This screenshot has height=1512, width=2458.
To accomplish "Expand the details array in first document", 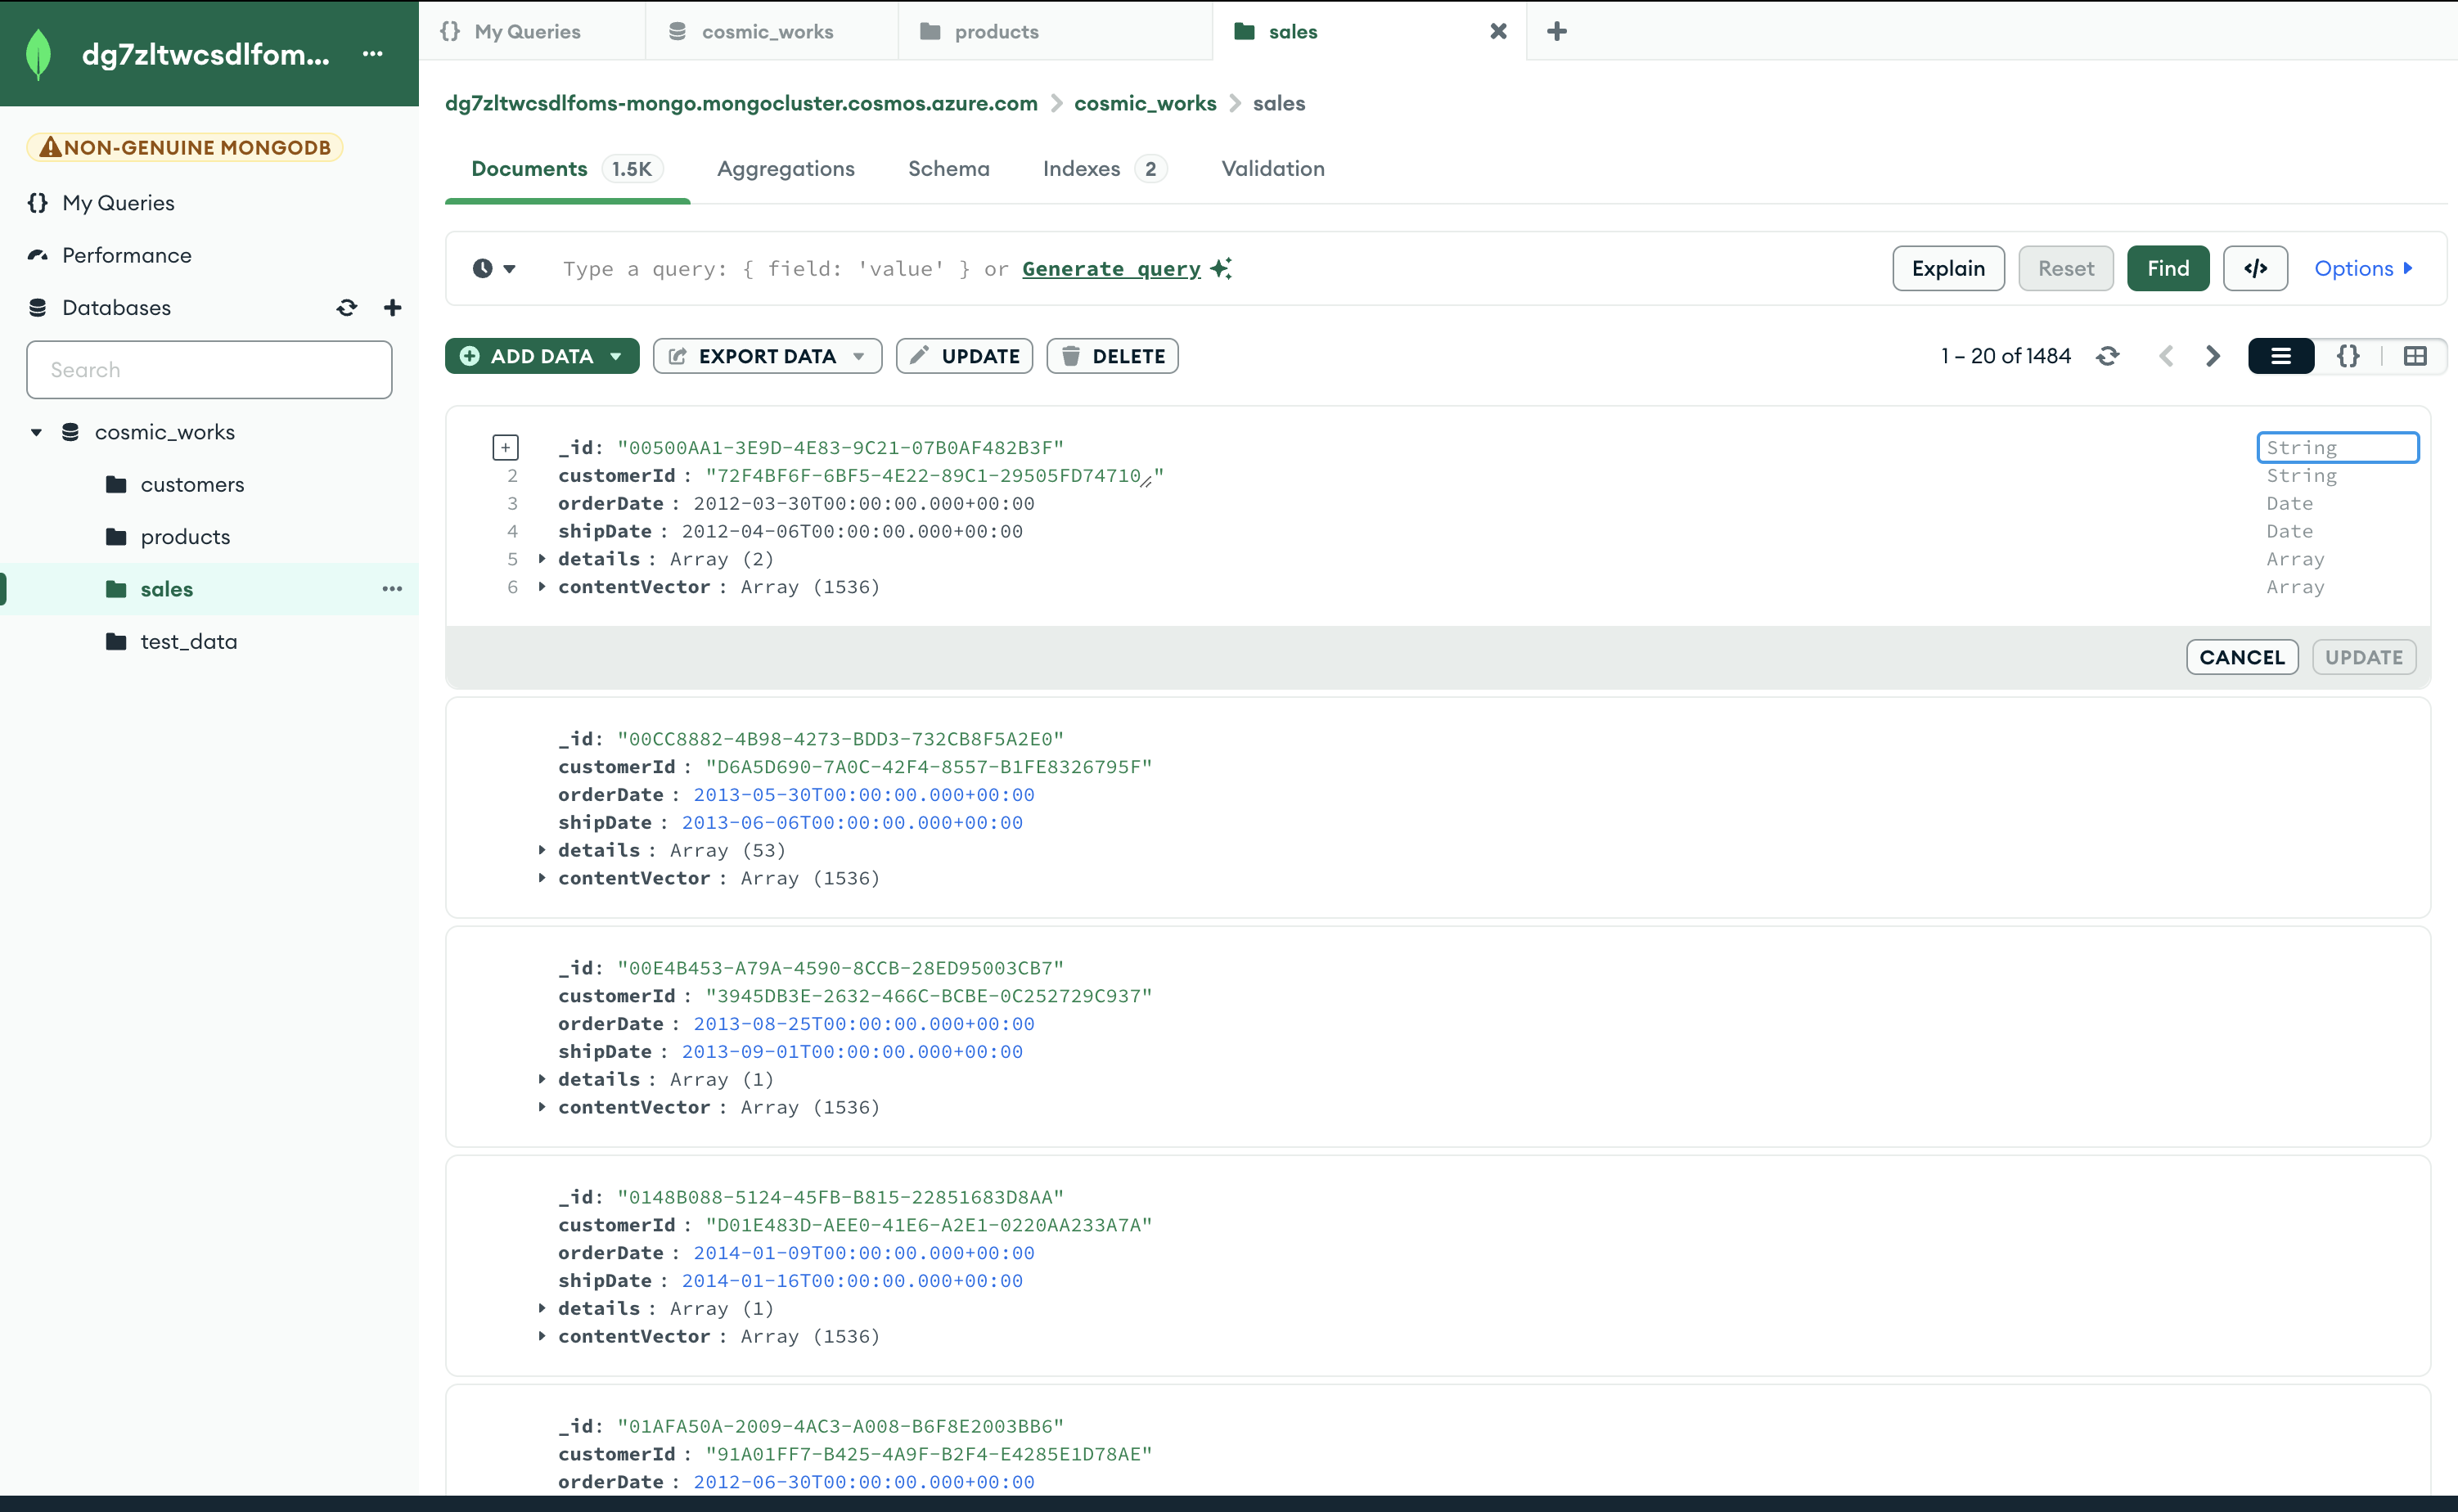I will click(542, 559).
